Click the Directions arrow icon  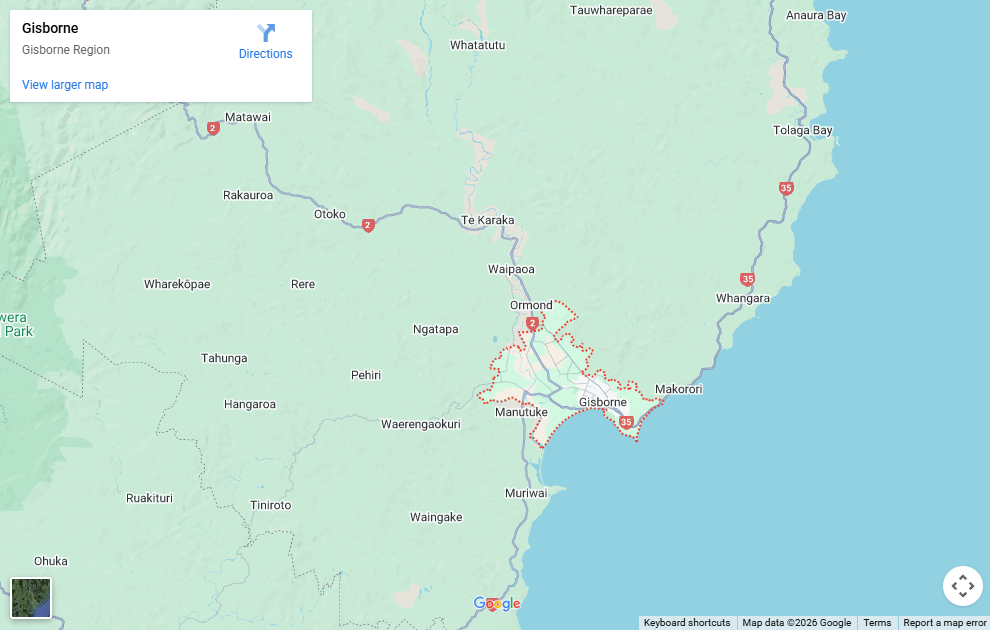click(266, 33)
